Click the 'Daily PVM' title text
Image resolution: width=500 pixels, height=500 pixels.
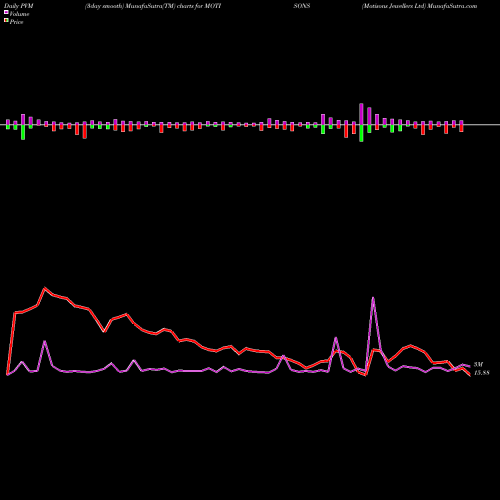(x=19, y=6)
